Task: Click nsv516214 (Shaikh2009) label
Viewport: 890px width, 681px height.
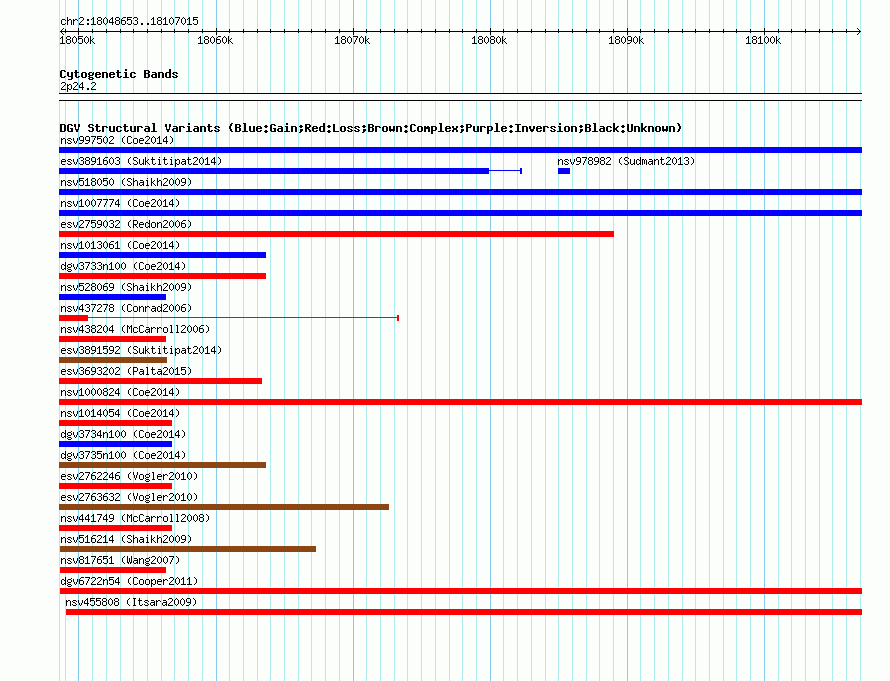Action: (126, 539)
